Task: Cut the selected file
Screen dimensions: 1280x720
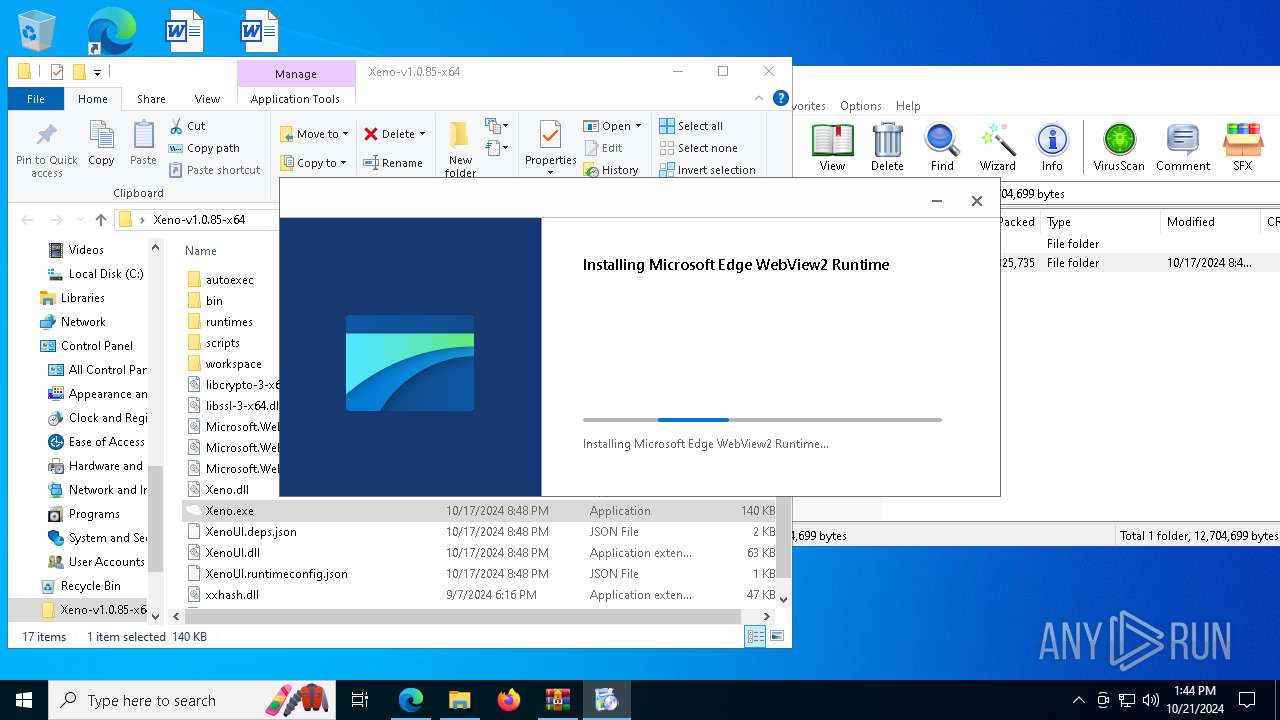Action: coord(187,126)
